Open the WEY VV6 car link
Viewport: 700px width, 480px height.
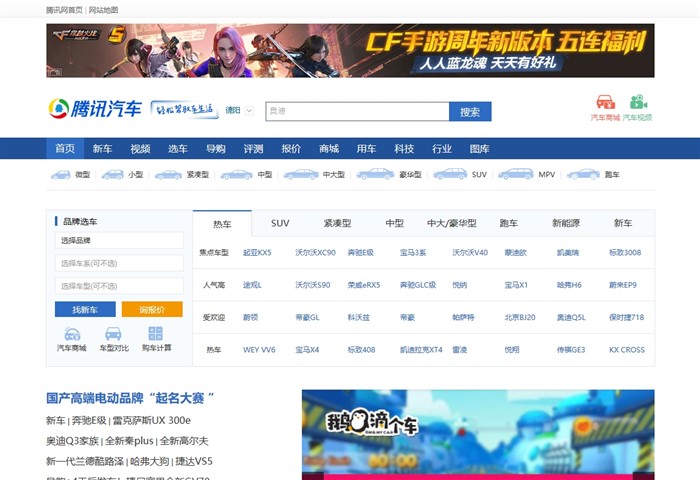tap(259, 350)
